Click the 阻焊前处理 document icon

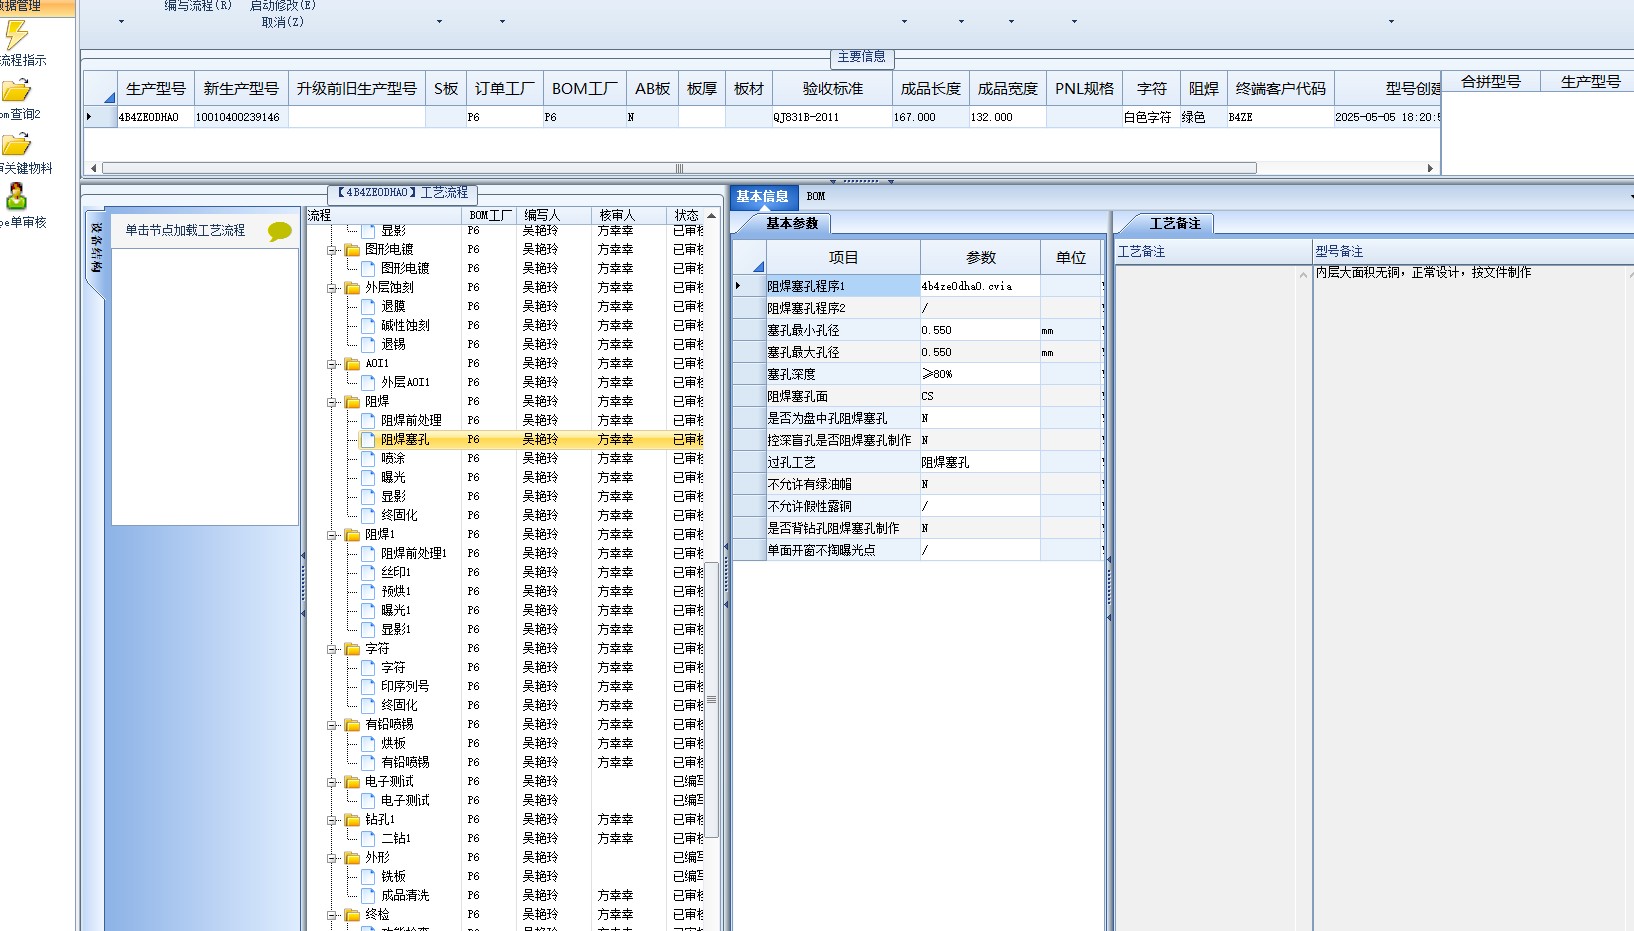point(368,421)
